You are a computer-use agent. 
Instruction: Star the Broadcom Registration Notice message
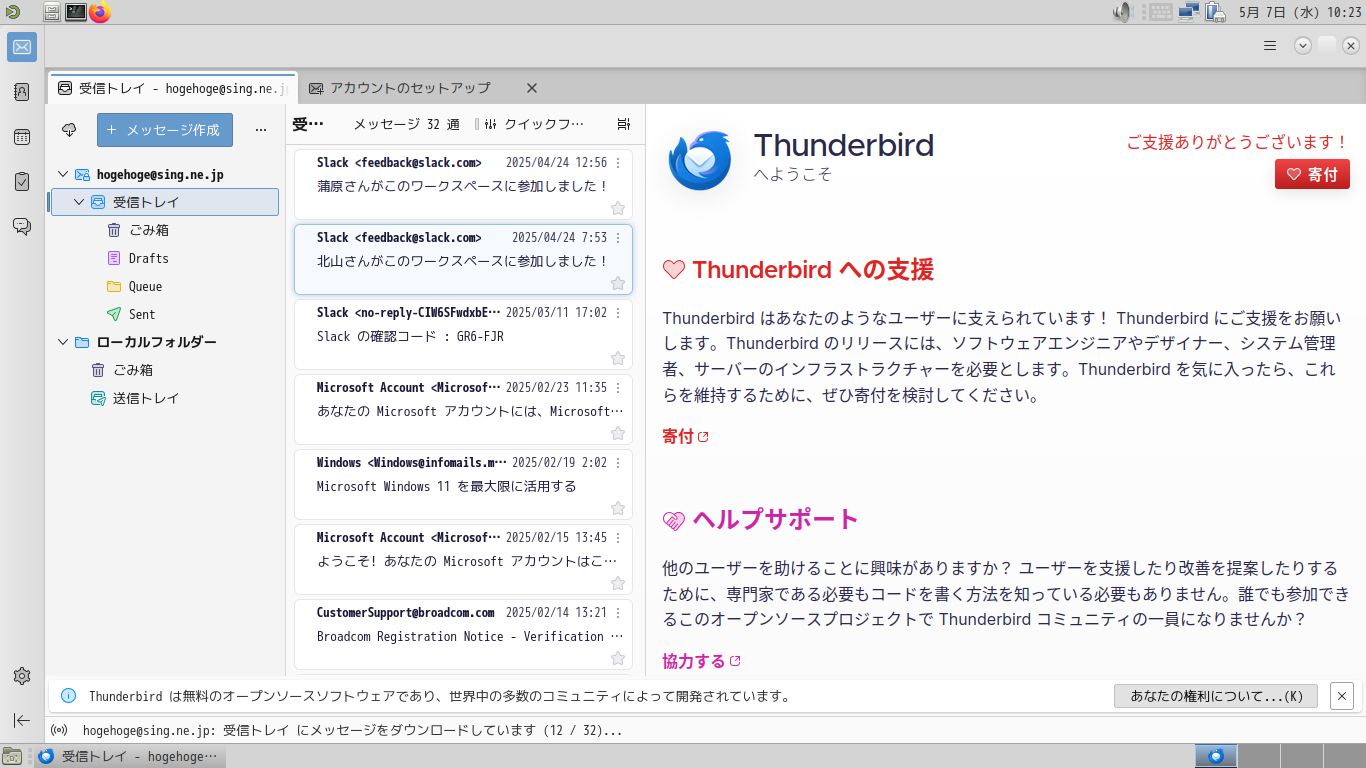[618, 658]
